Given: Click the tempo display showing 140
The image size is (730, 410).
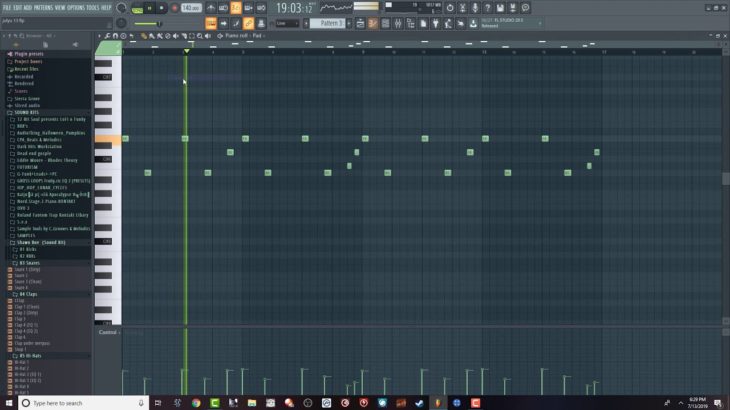Looking at the screenshot, I should point(190,8).
